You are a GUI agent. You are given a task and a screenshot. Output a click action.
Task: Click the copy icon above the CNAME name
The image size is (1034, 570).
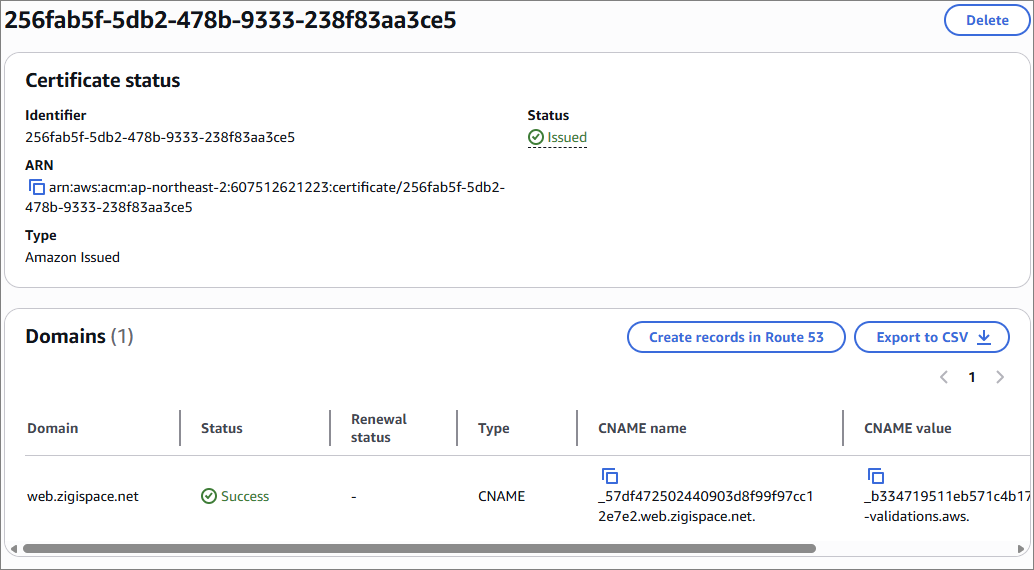(609, 476)
